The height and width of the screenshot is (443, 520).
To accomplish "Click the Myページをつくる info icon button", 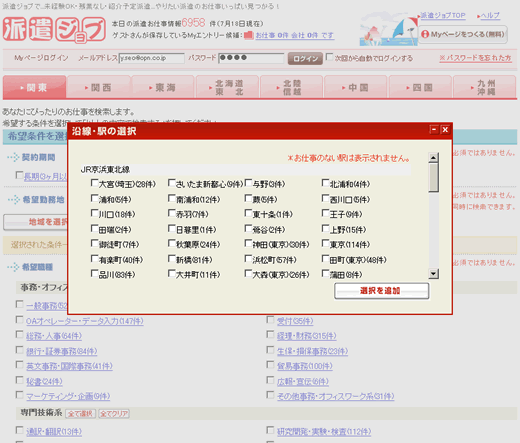I will pos(425,34).
